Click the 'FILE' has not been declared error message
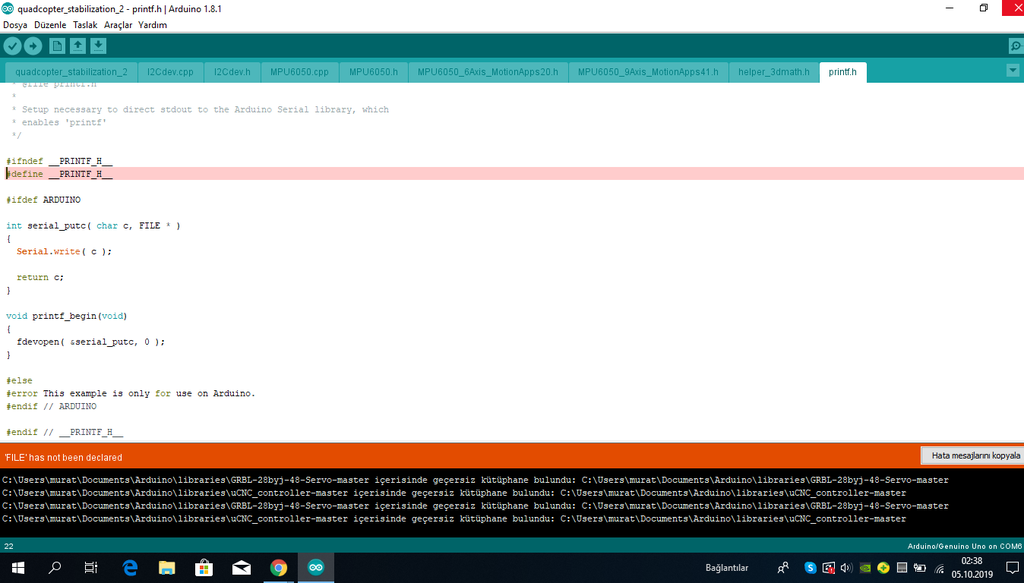This screenshot has height=583, width=1024. click(63, 458)
